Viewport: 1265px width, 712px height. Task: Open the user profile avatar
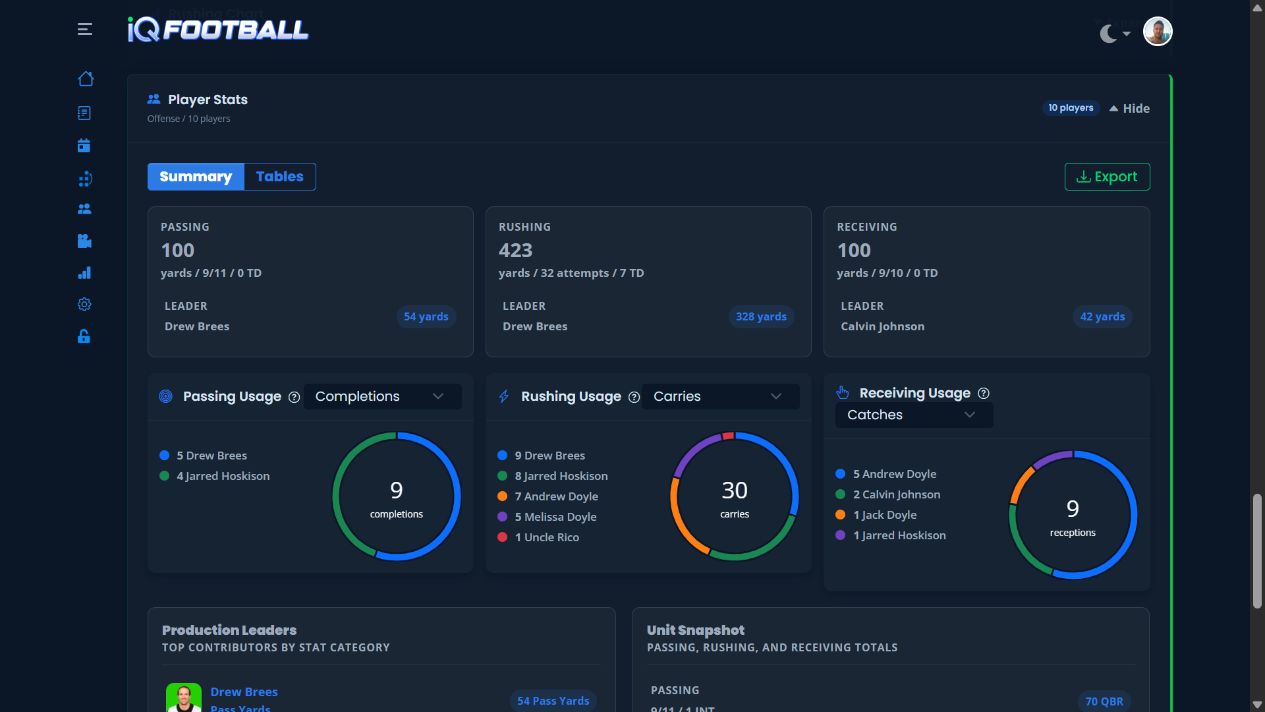pos(1157,31)
